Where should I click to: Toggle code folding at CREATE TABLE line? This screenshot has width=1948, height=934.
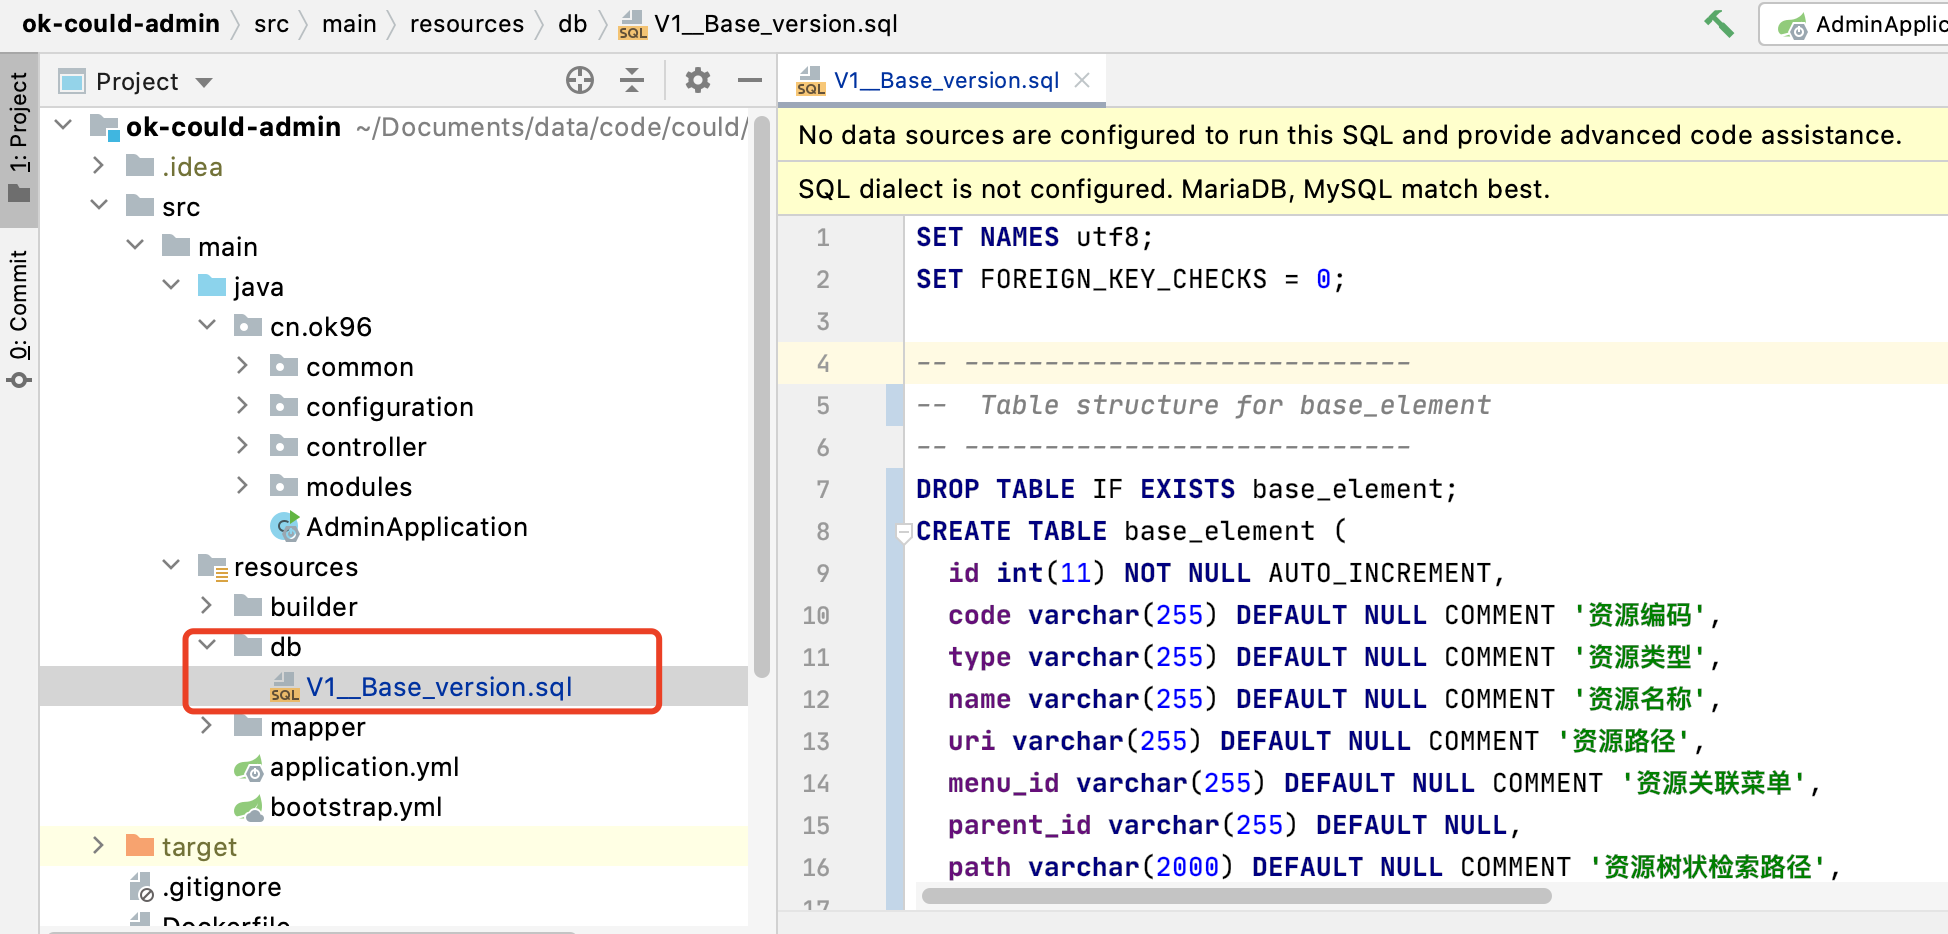click(x=904, y=532)
